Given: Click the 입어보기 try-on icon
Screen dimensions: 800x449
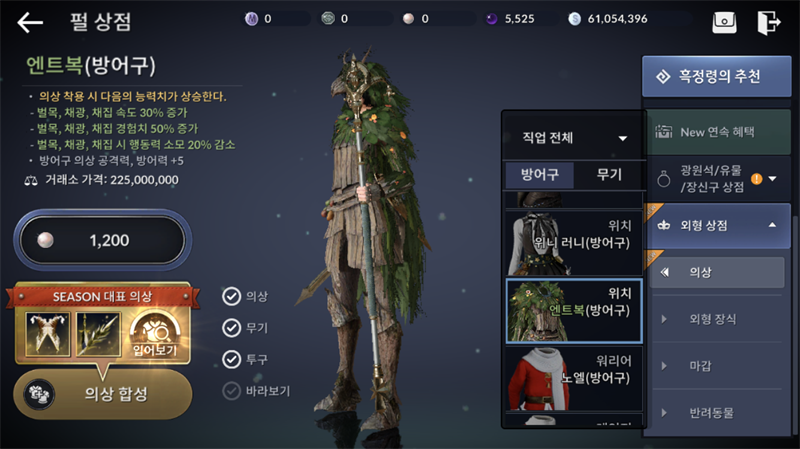Looking at the screenshot, I should 155,335.
